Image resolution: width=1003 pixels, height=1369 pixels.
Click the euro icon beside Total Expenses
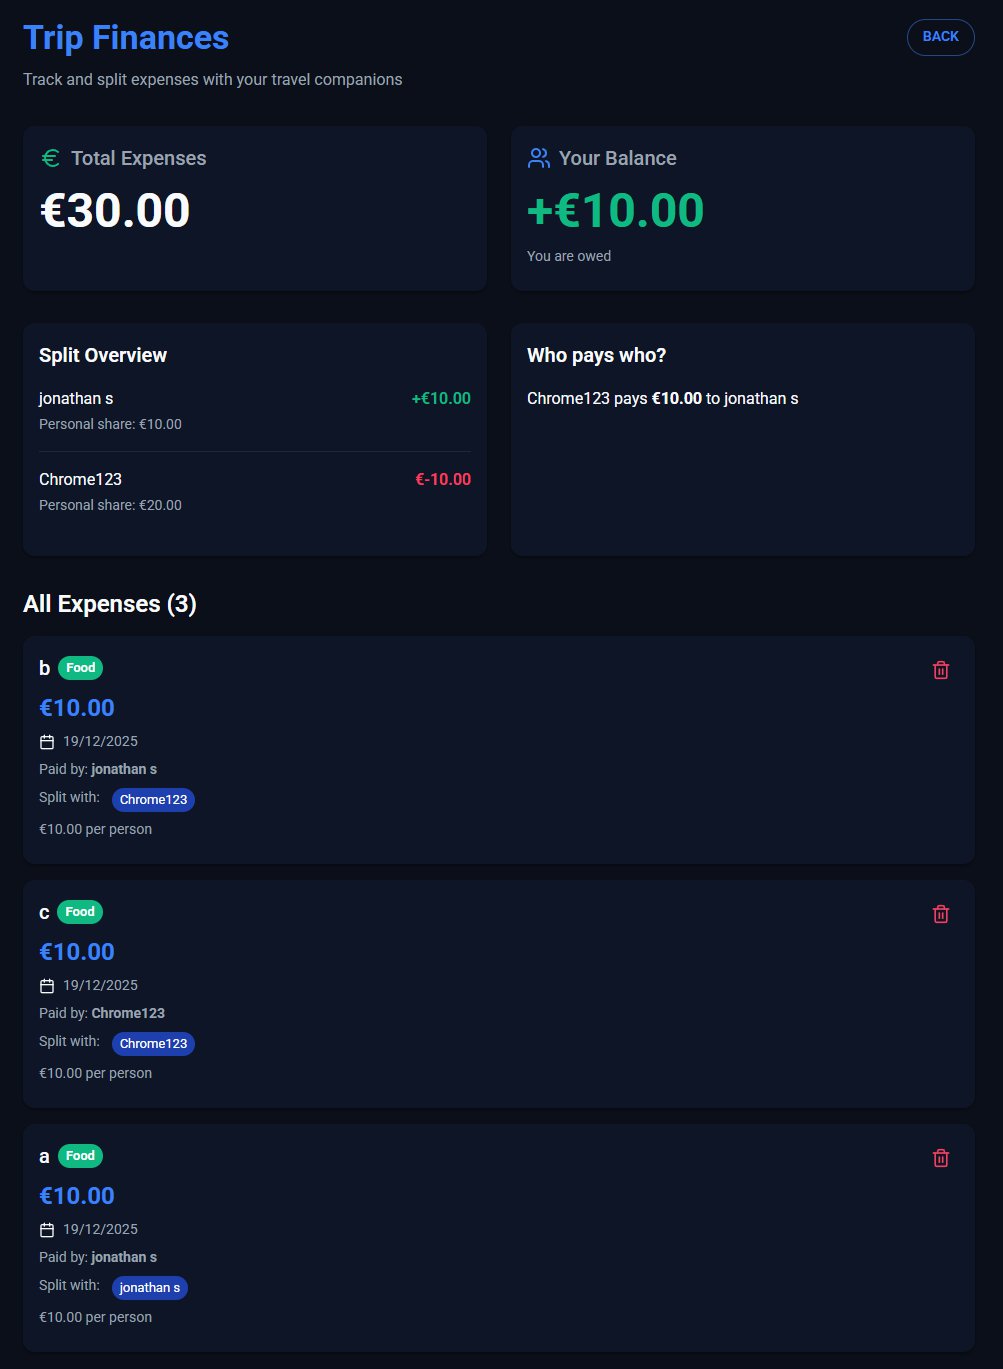[x=50, y=158]
